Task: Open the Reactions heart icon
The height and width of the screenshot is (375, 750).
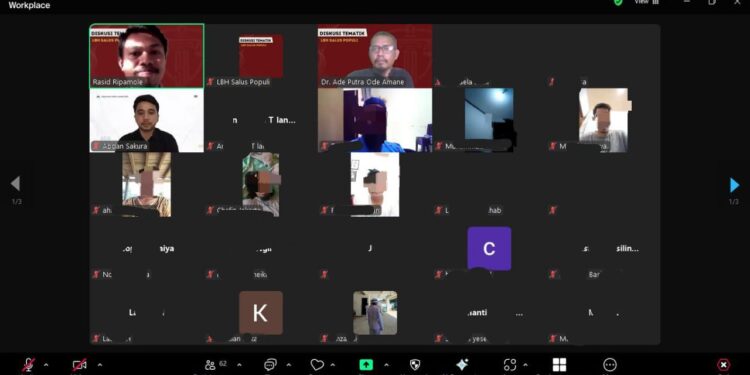Action: click(317, 365)
